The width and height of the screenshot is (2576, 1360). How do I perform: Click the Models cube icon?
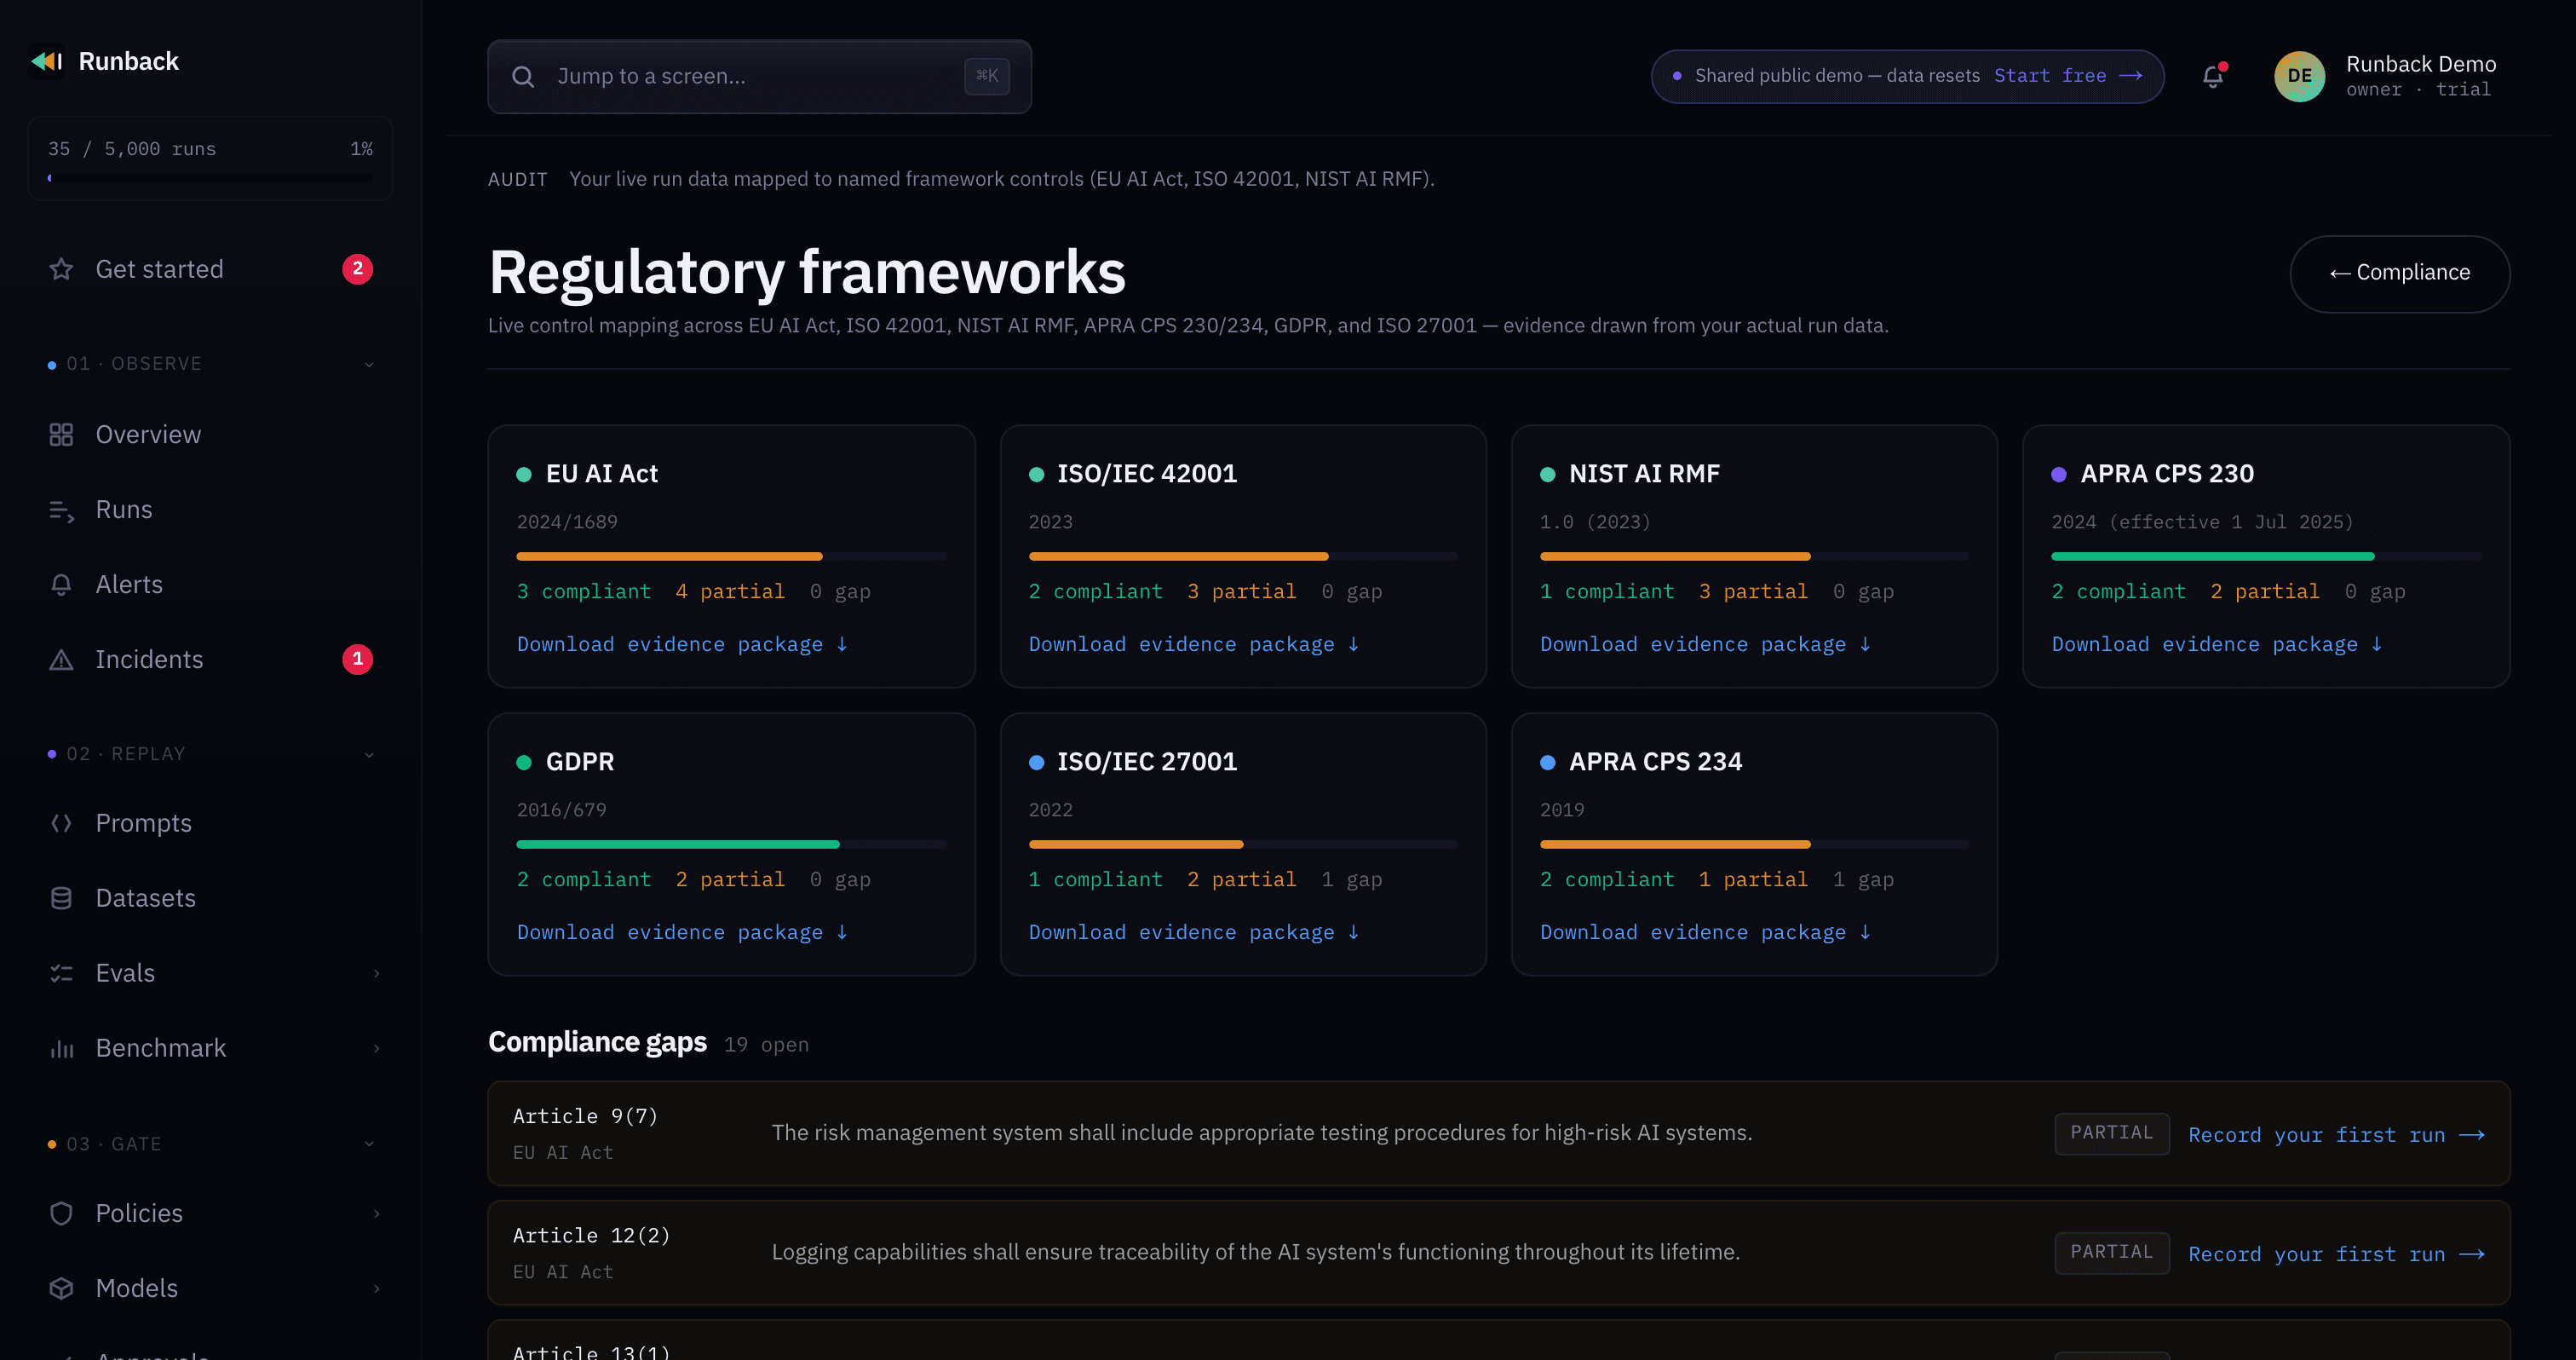coord(61,1288)
